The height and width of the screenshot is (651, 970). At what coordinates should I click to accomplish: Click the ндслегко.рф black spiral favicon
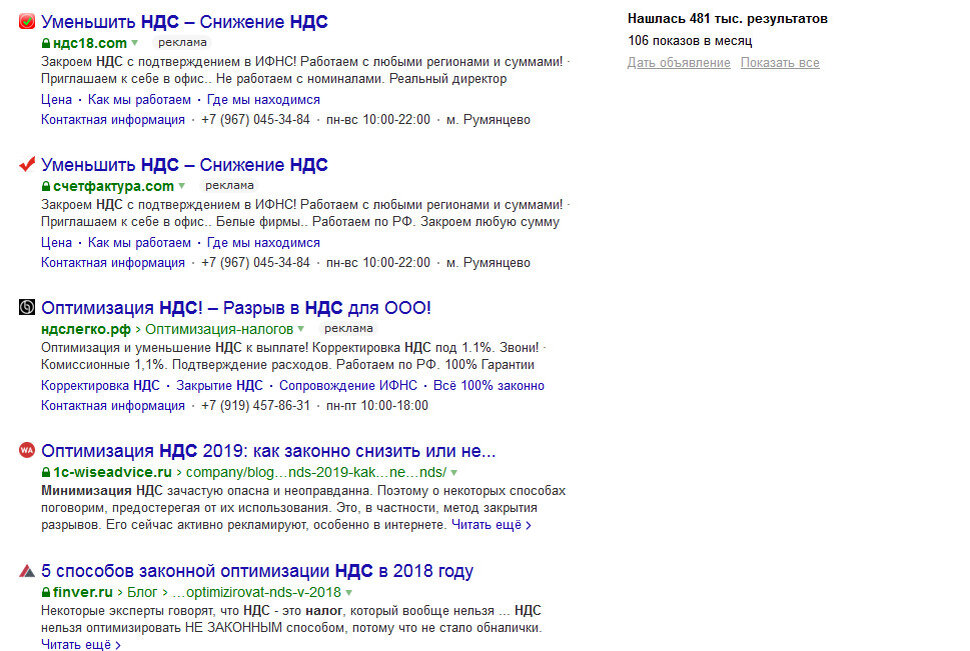(x=27, y=307)
